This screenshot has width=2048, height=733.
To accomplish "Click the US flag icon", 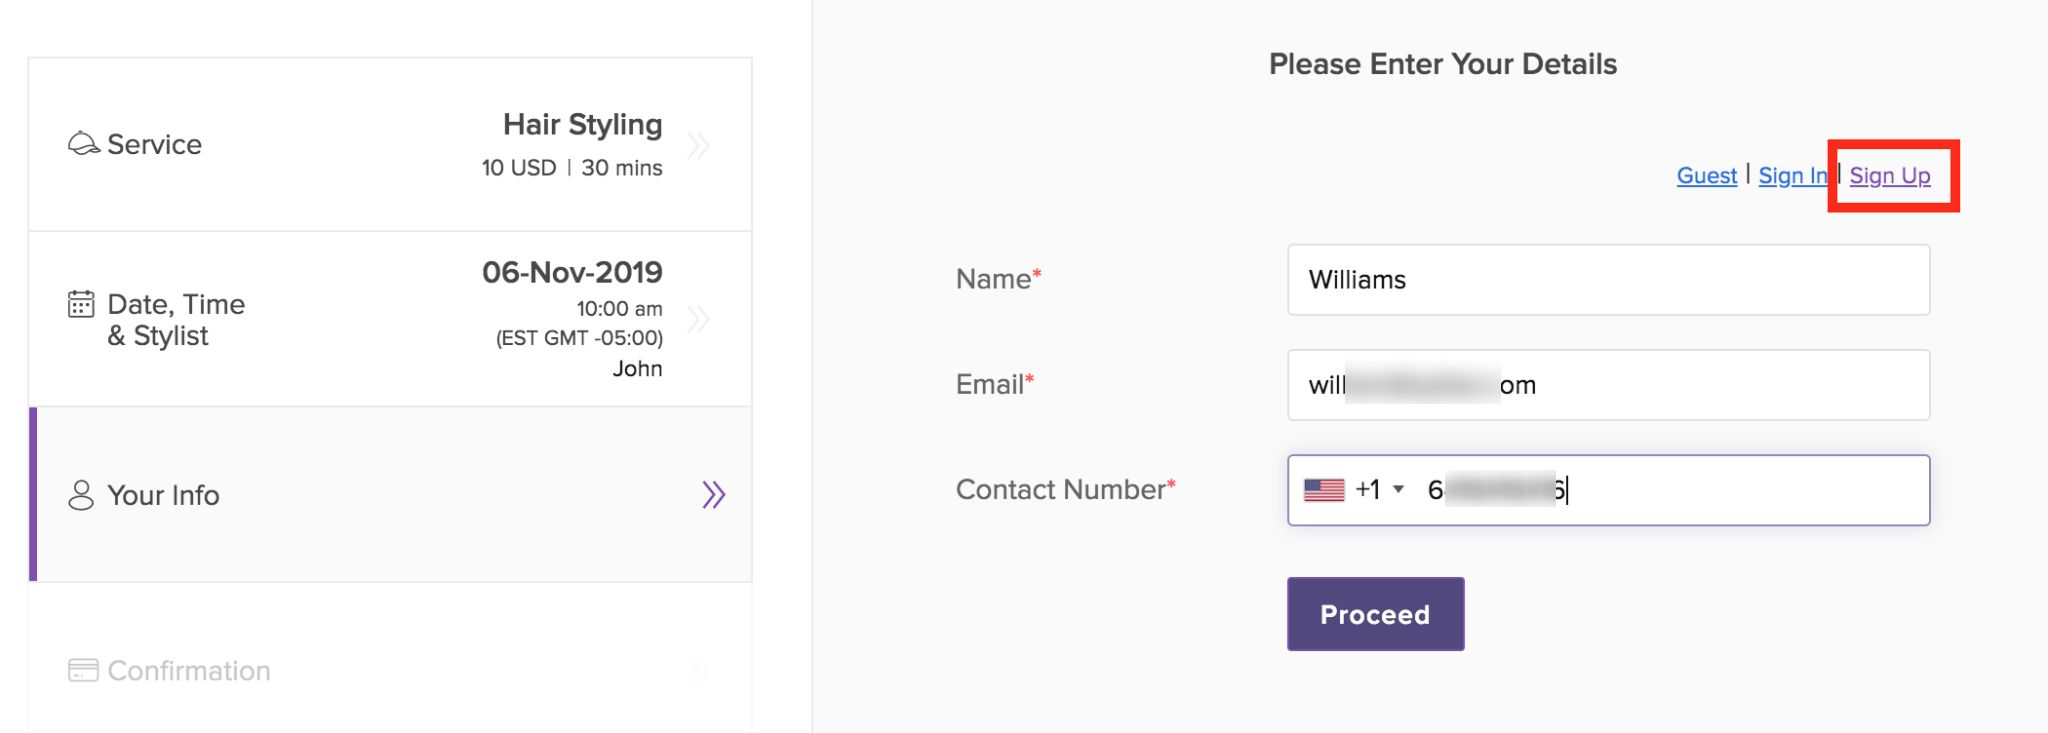I will click(x=1324, y=490).
